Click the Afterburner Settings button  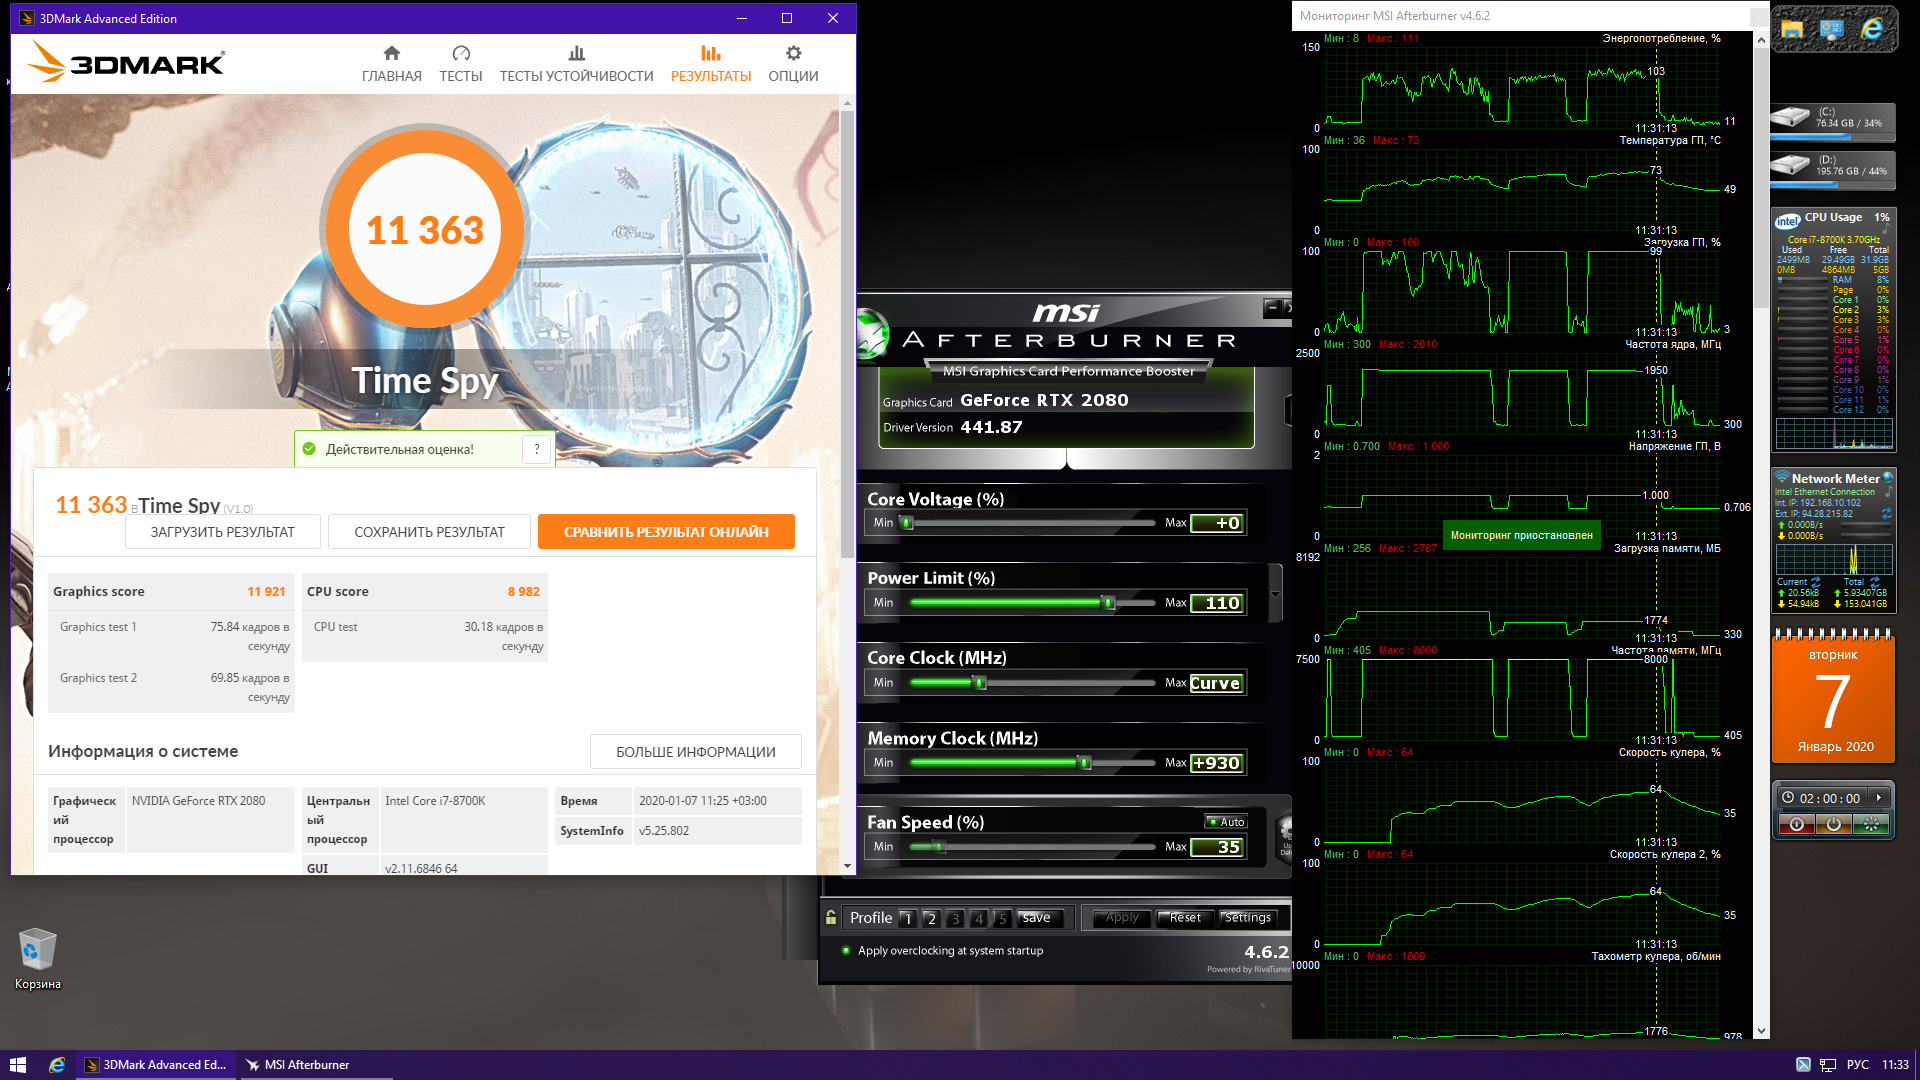click(x=1247, y=918)
